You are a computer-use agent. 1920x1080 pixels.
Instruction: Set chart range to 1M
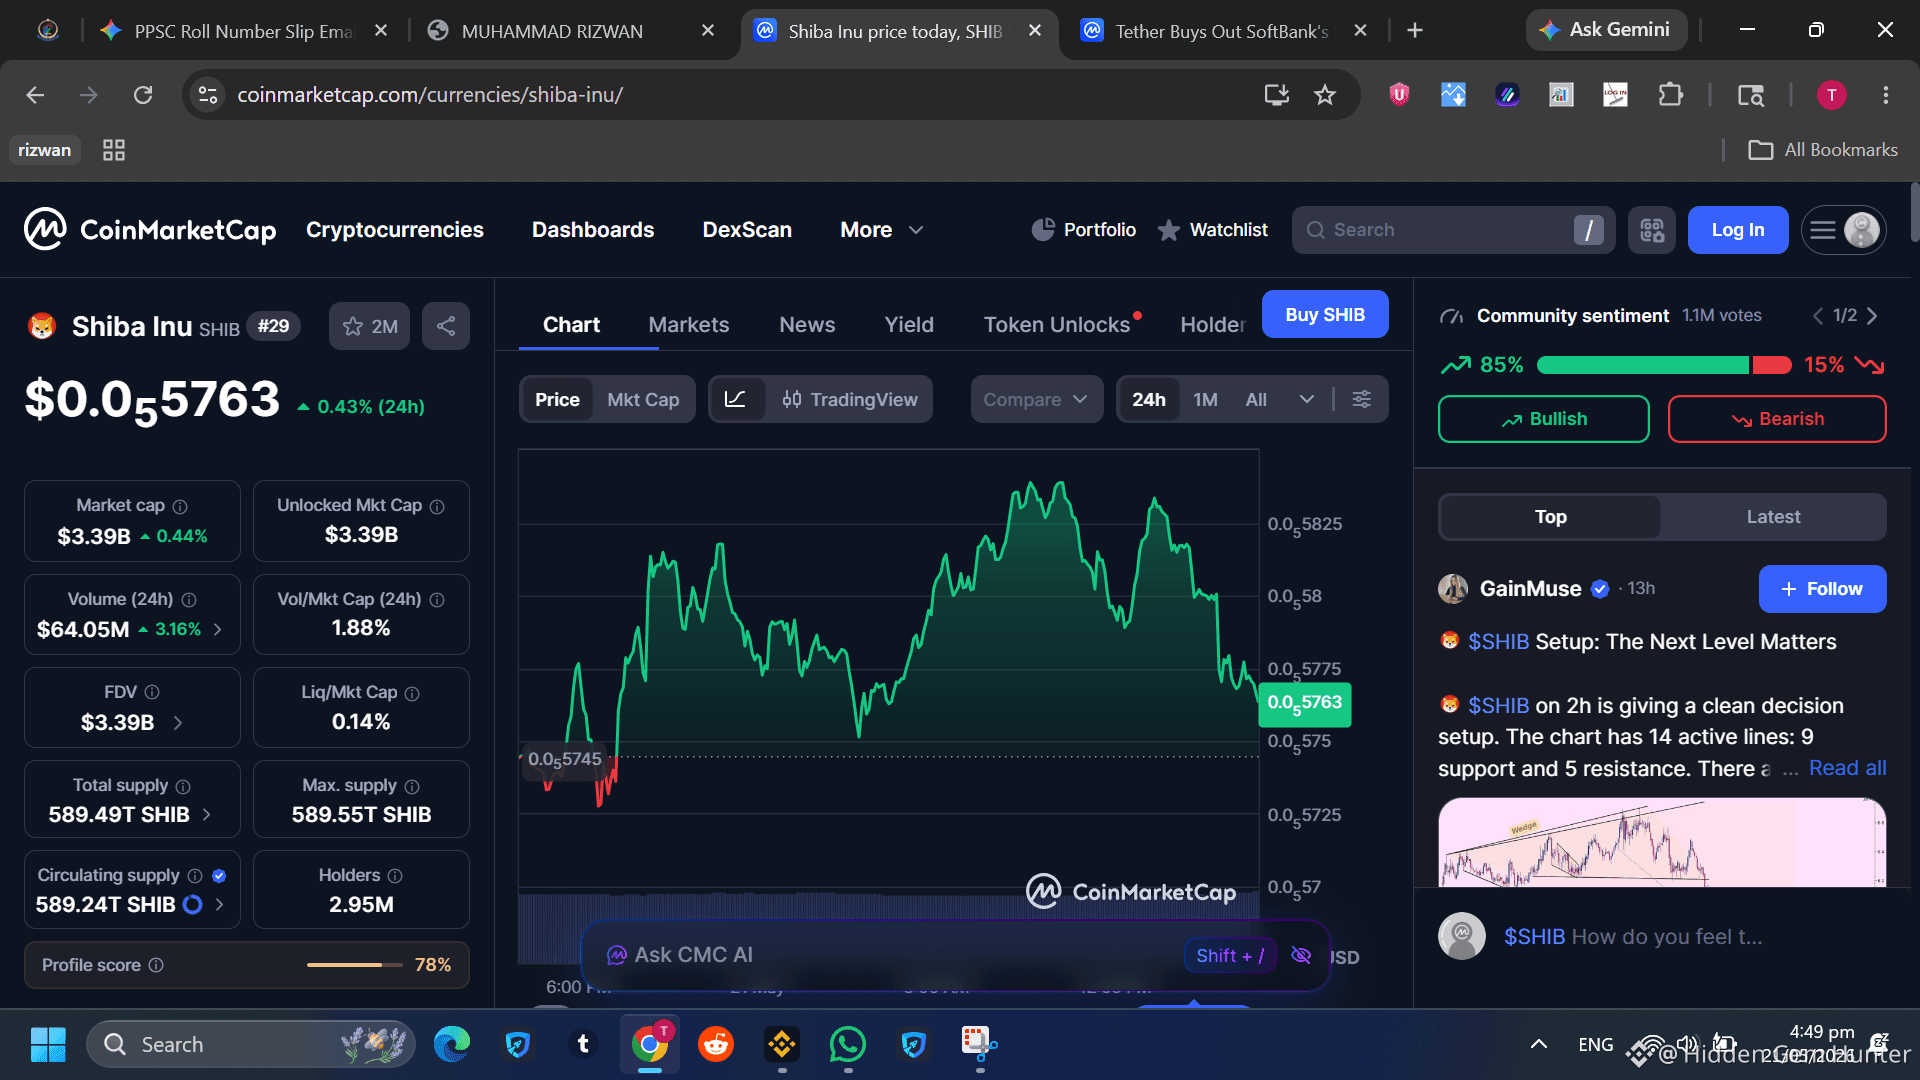click(1205, 399)
